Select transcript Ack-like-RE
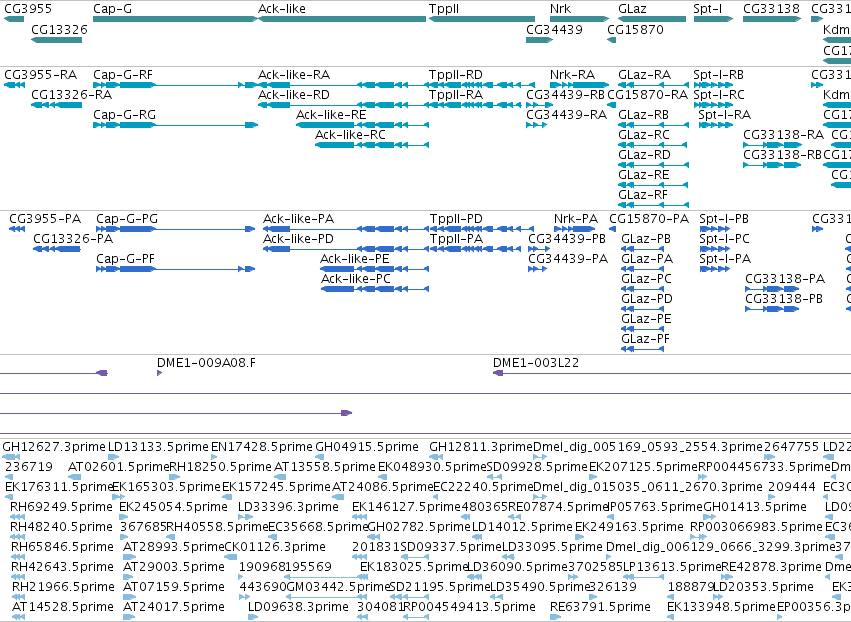 point(331,115)
